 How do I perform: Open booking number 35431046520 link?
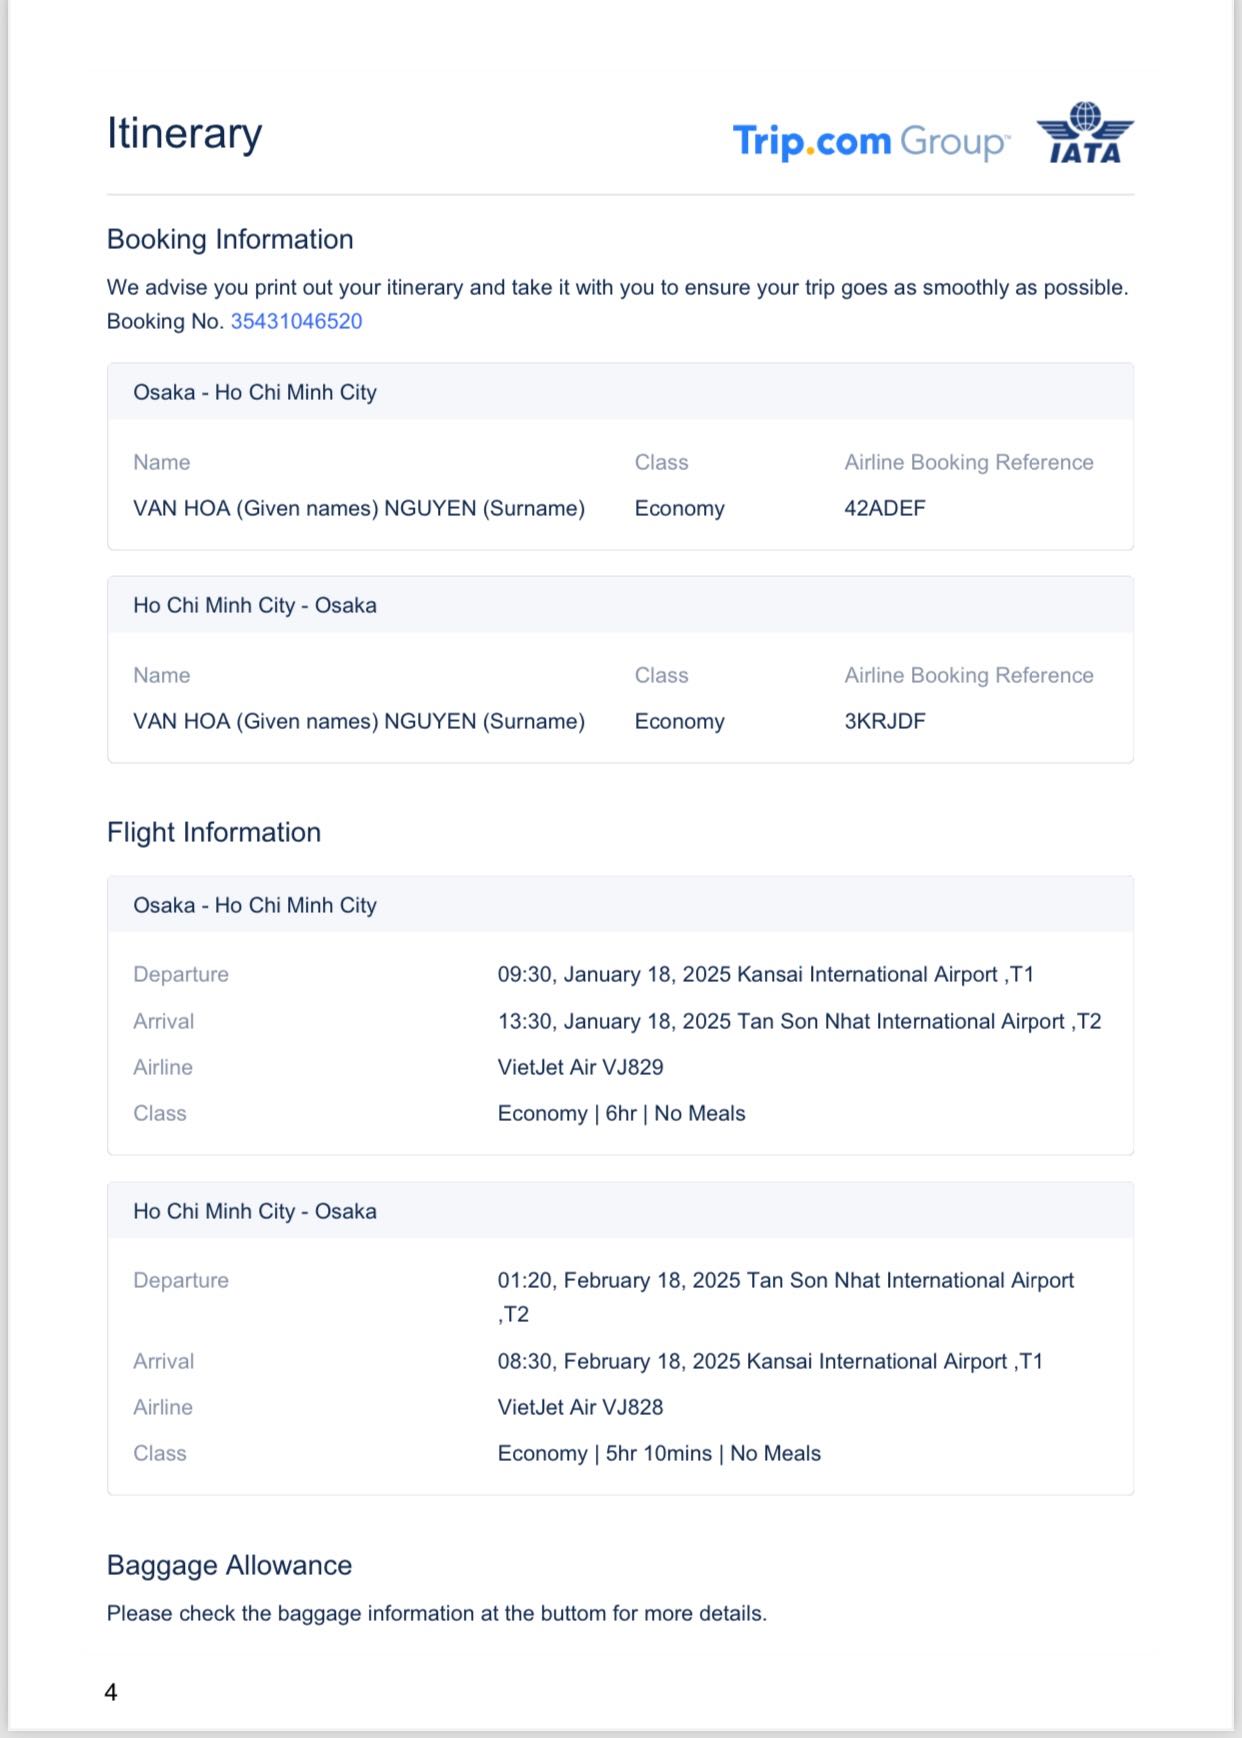tap(296, 321)
